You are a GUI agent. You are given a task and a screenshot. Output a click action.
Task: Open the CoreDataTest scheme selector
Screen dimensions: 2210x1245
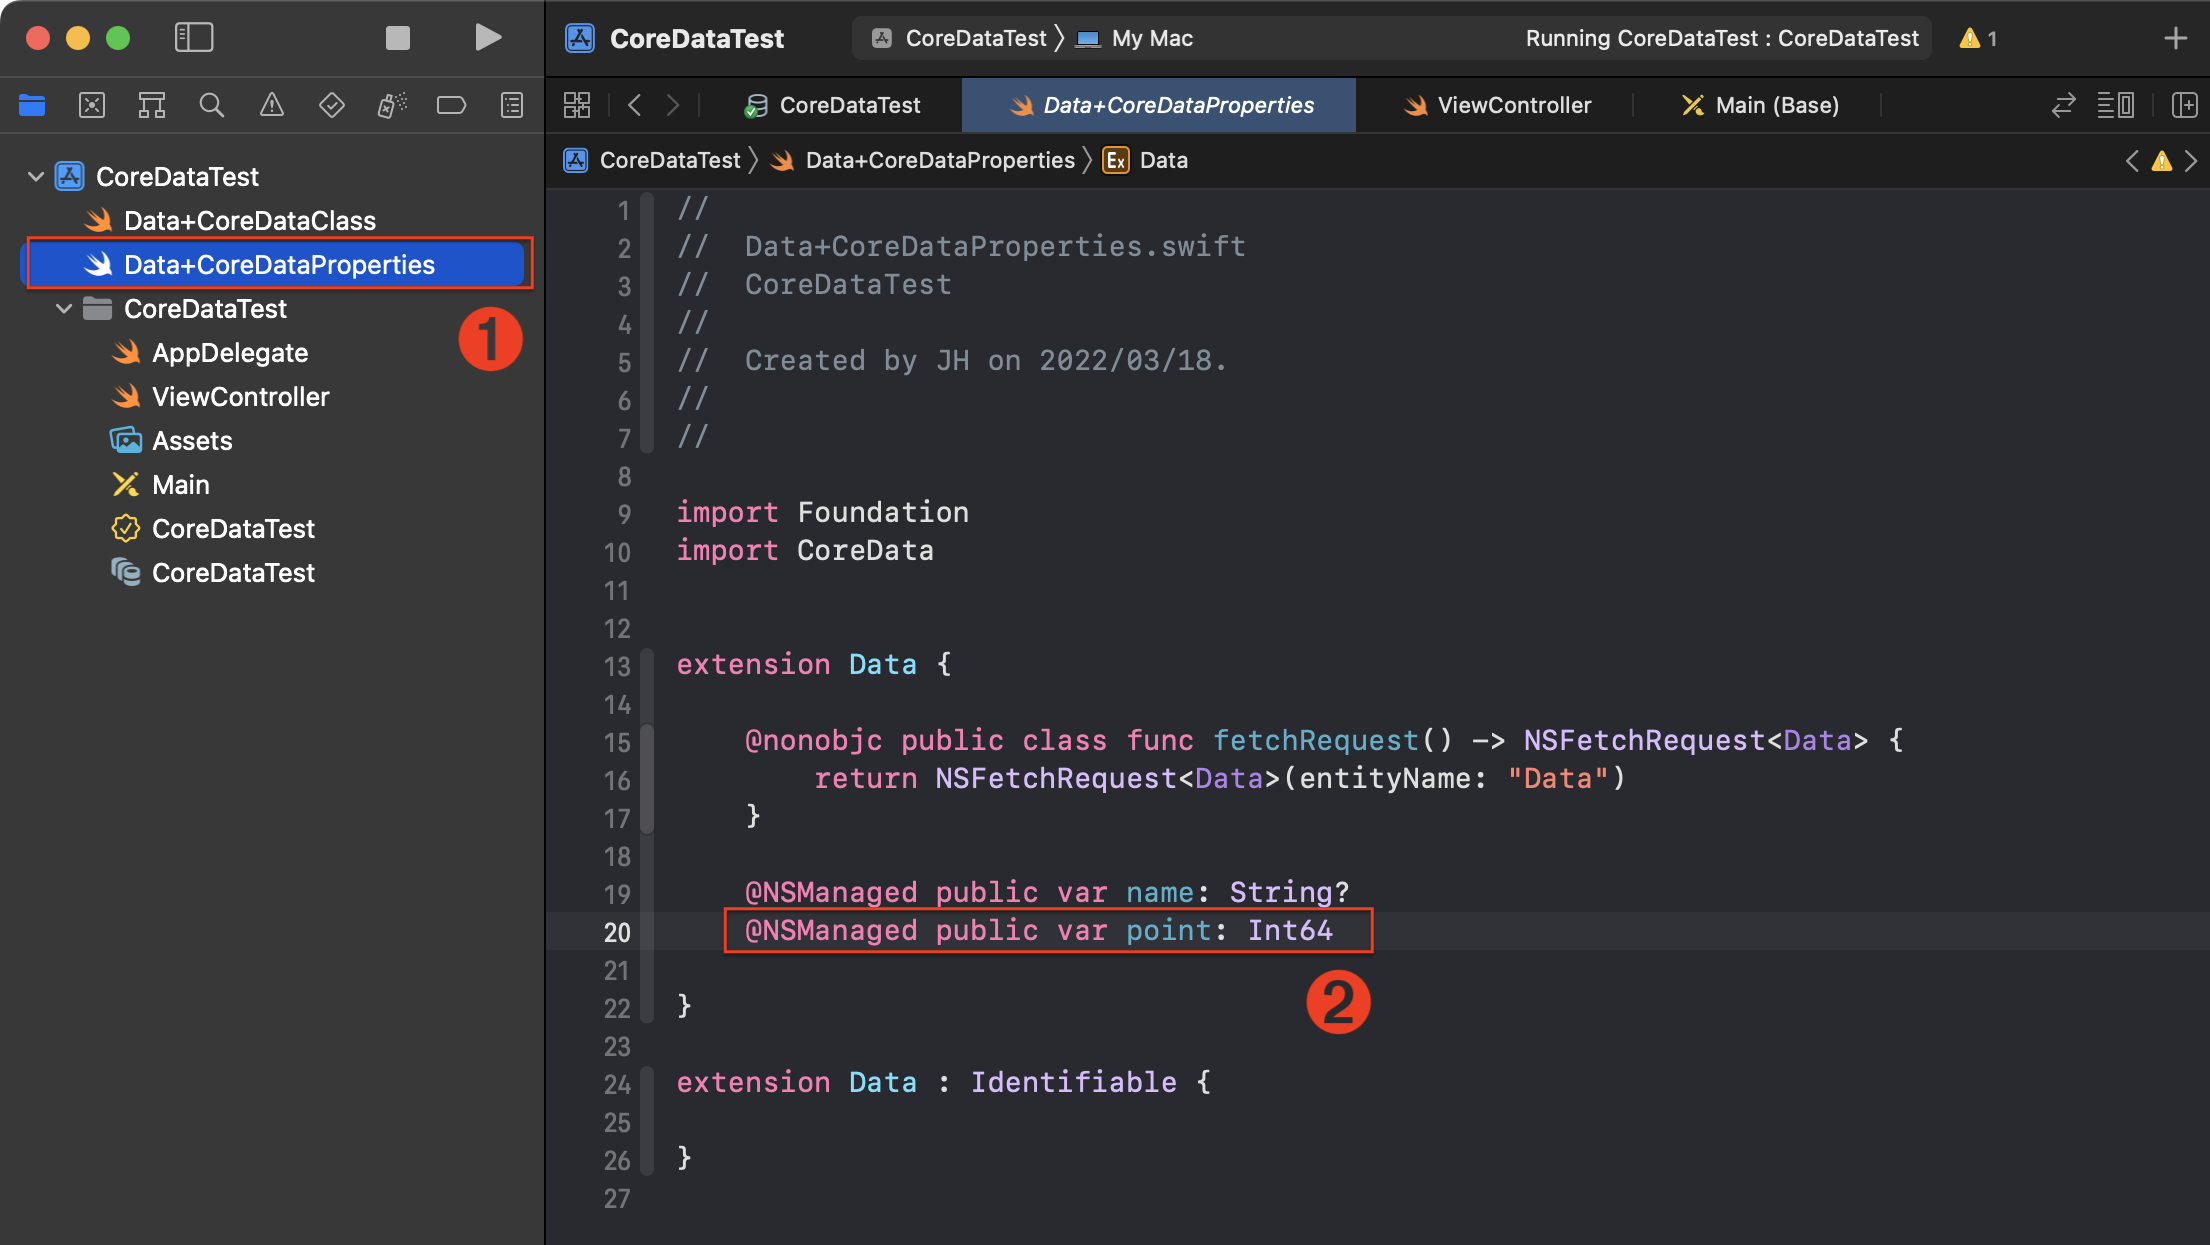[x=960, y=38]
